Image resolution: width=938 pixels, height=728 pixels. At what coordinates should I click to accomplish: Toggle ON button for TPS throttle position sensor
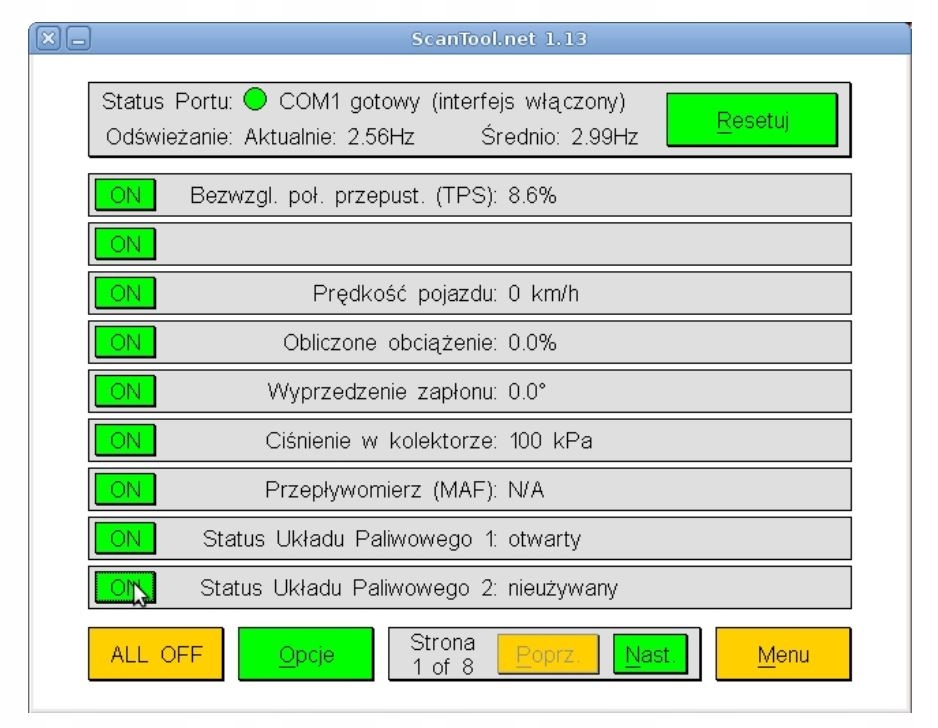(x=124, y=196)
